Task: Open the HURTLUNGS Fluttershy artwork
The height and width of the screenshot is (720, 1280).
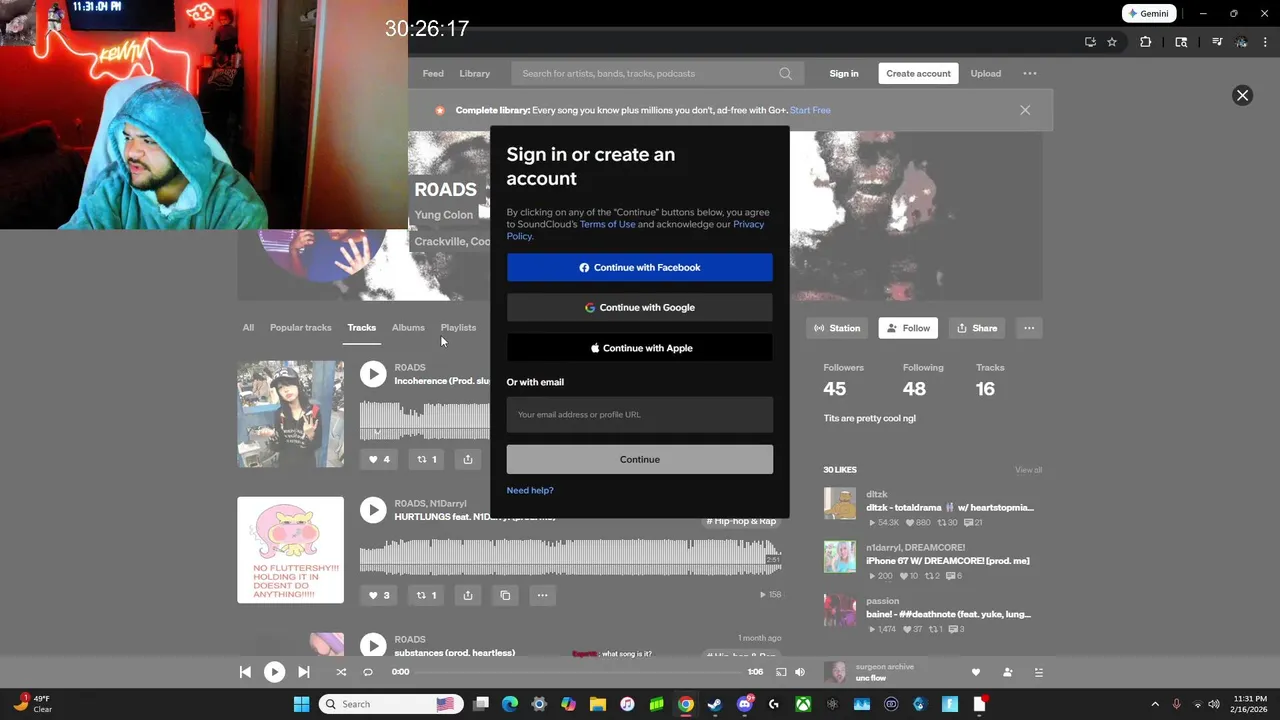Action: [x=290, y=550]
